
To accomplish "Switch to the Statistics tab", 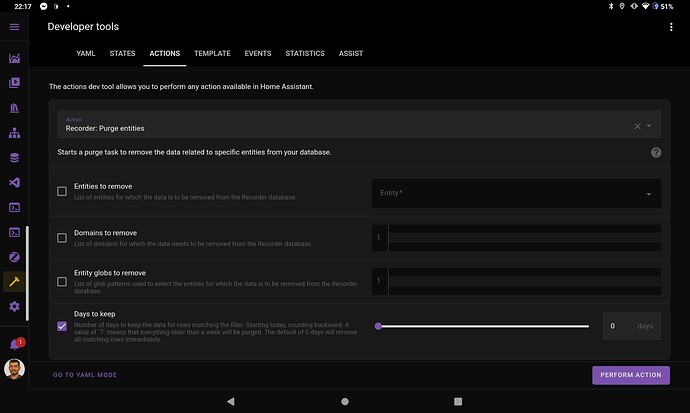I will 305,53.
